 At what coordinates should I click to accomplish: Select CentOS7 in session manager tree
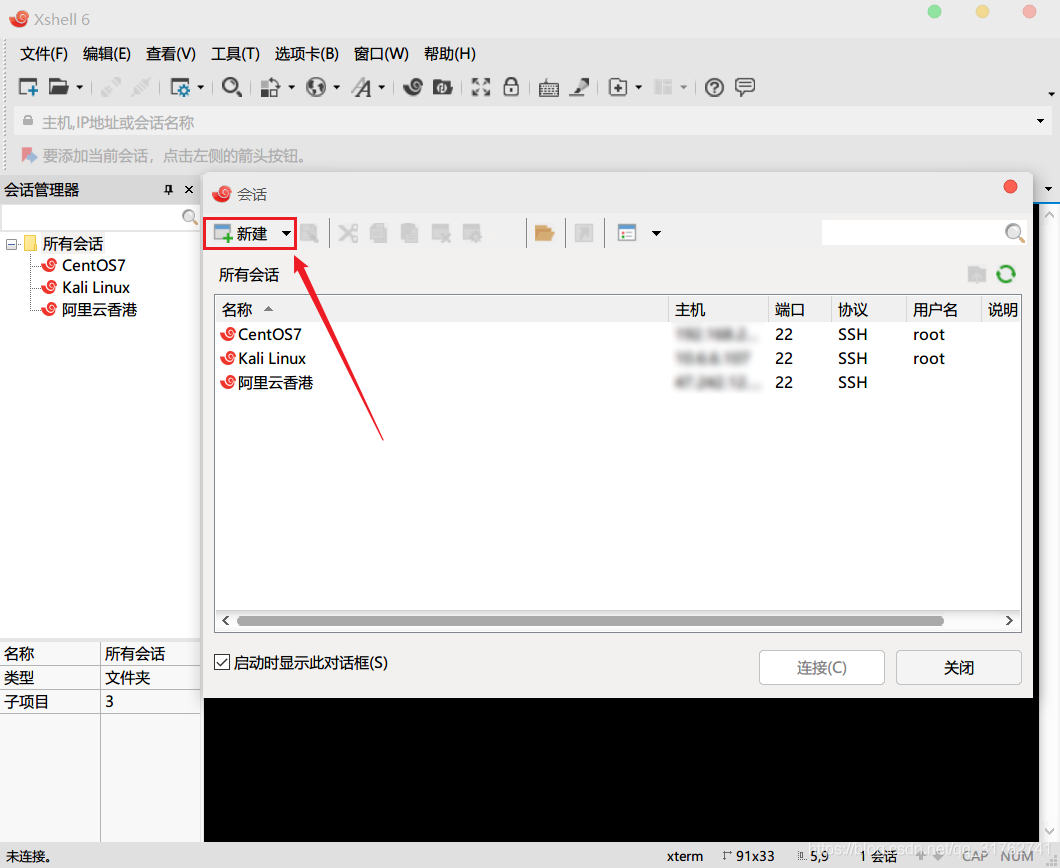pyautogui.click(x=93, y=266)
